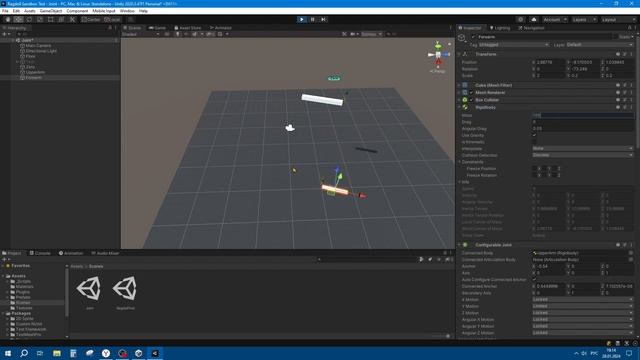Toggle the Forearm active checkbox in Inspector
The width and height of the screenshot is (640, 360).
[473, 37]
